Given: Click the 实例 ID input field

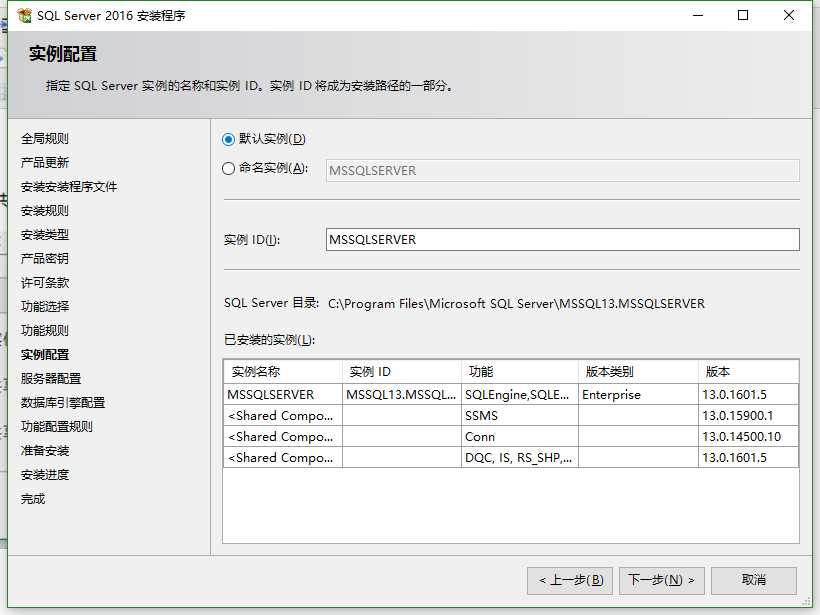Looking at the screenshot, I should (x=563, y=240).
